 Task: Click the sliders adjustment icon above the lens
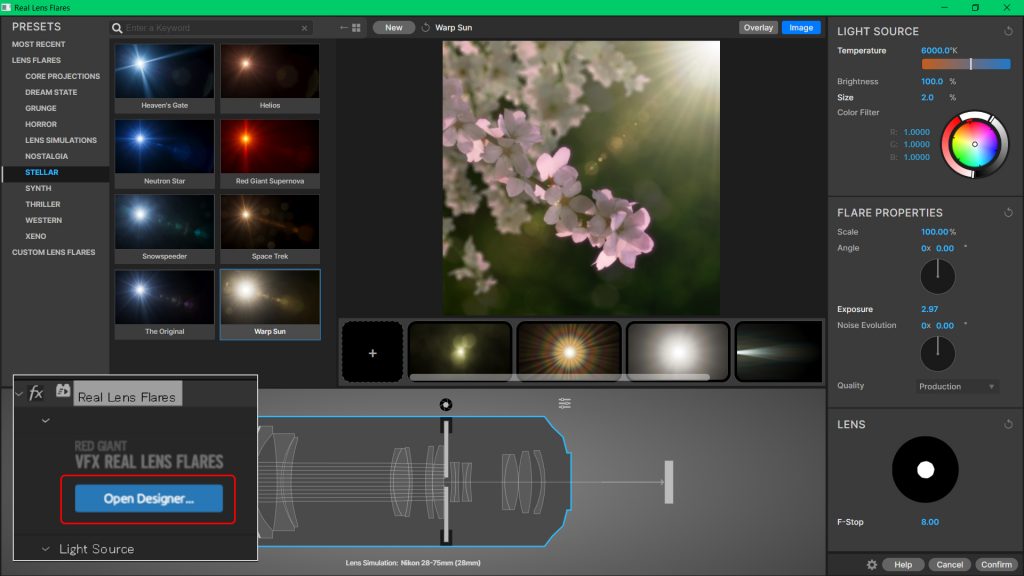click(565, 404)
